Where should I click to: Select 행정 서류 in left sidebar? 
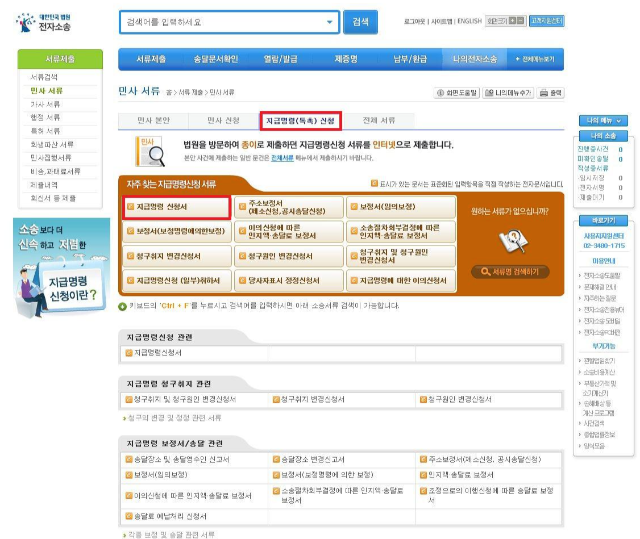(45, 118)
